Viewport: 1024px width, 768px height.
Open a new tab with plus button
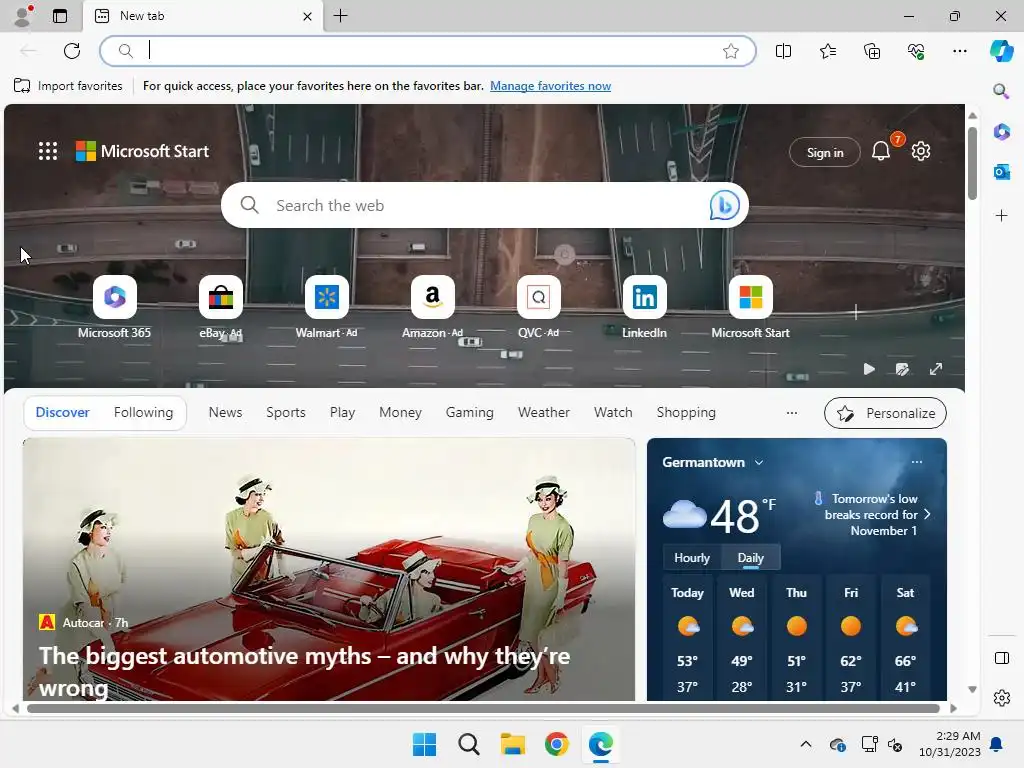pyautogui.click(x=340, y=16)
